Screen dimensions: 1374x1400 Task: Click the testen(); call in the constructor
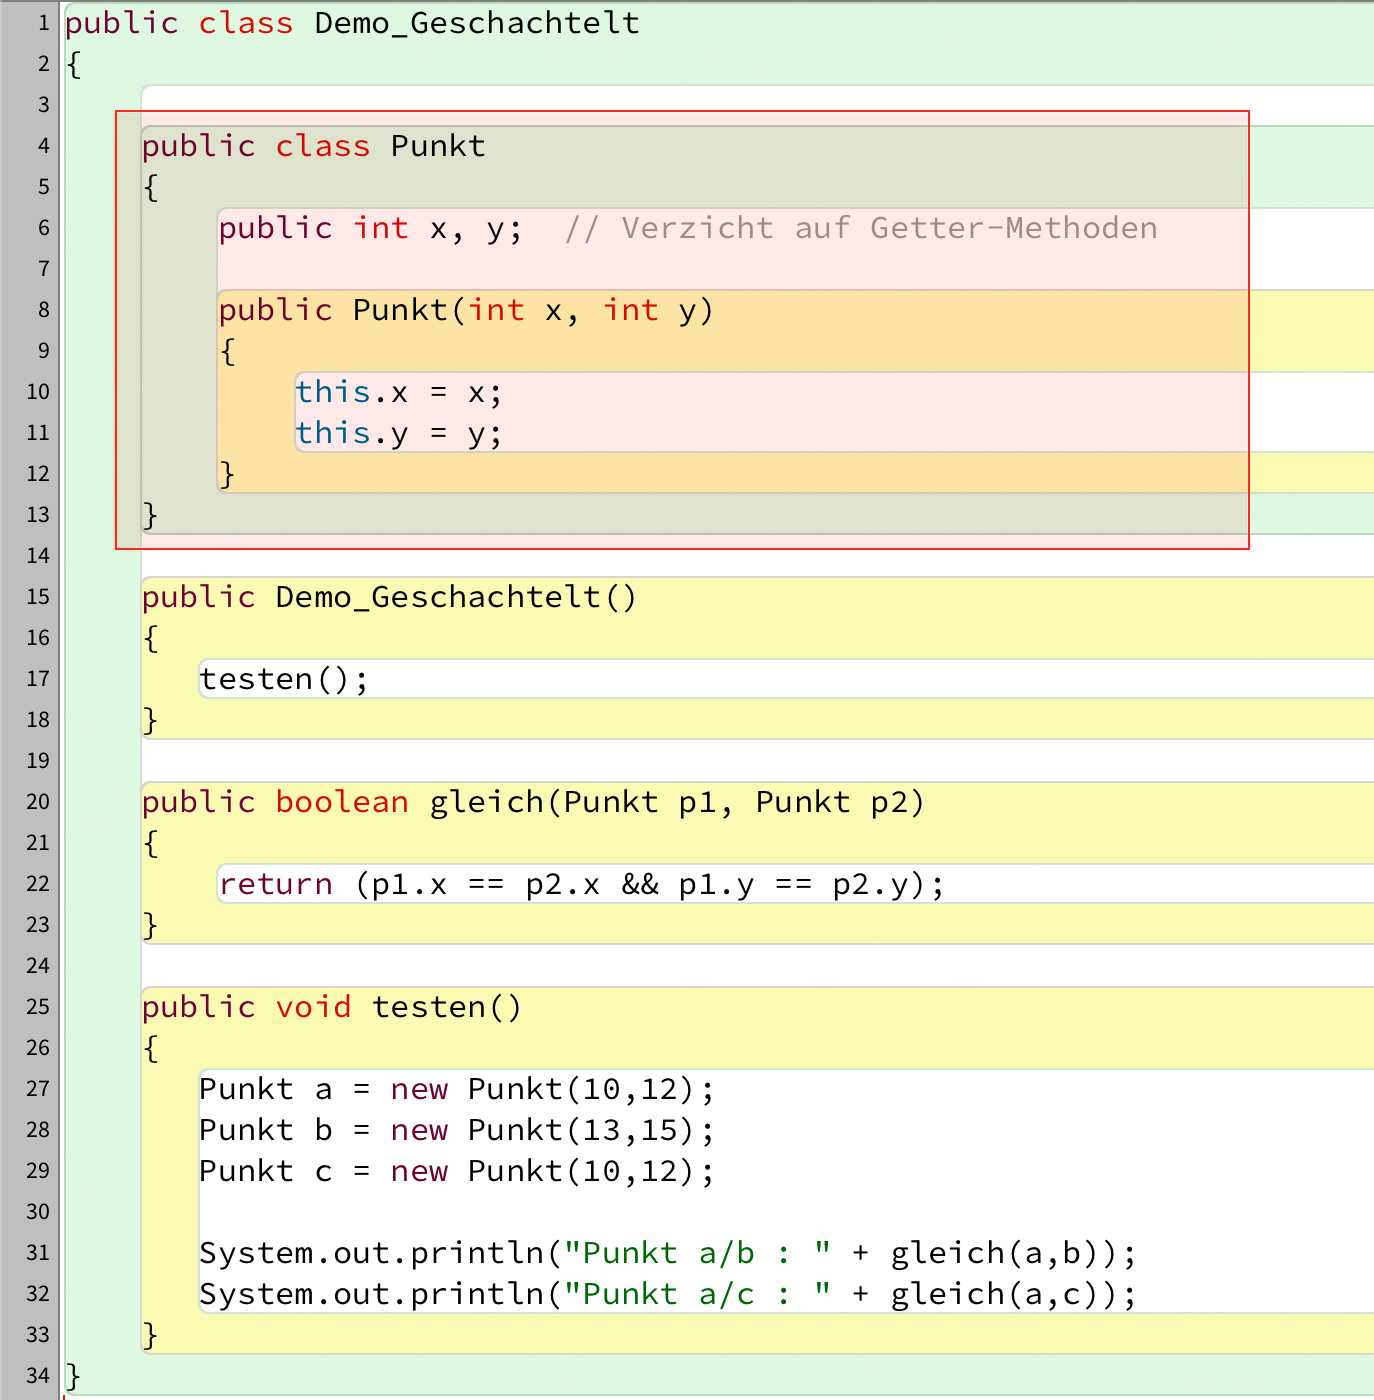tap(284, 680)
